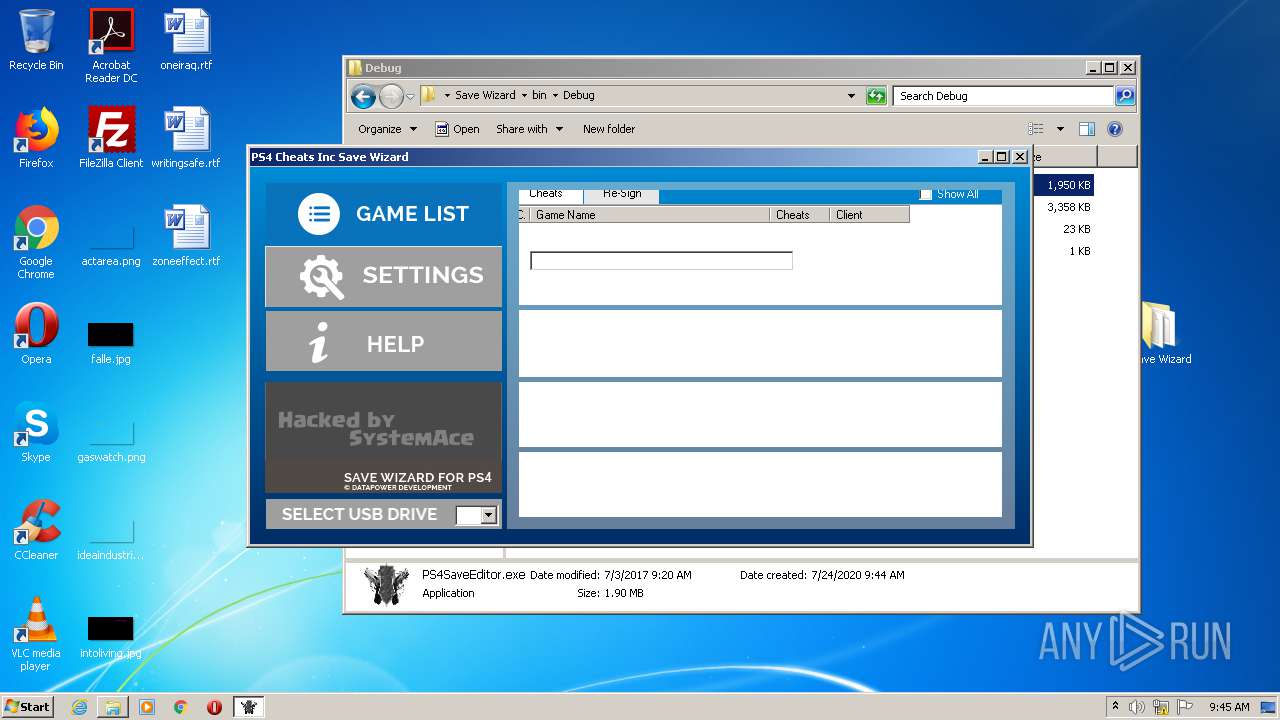Open Opera desktop shortcut
Screen dimensions: 1280x720
click(36, 334)
